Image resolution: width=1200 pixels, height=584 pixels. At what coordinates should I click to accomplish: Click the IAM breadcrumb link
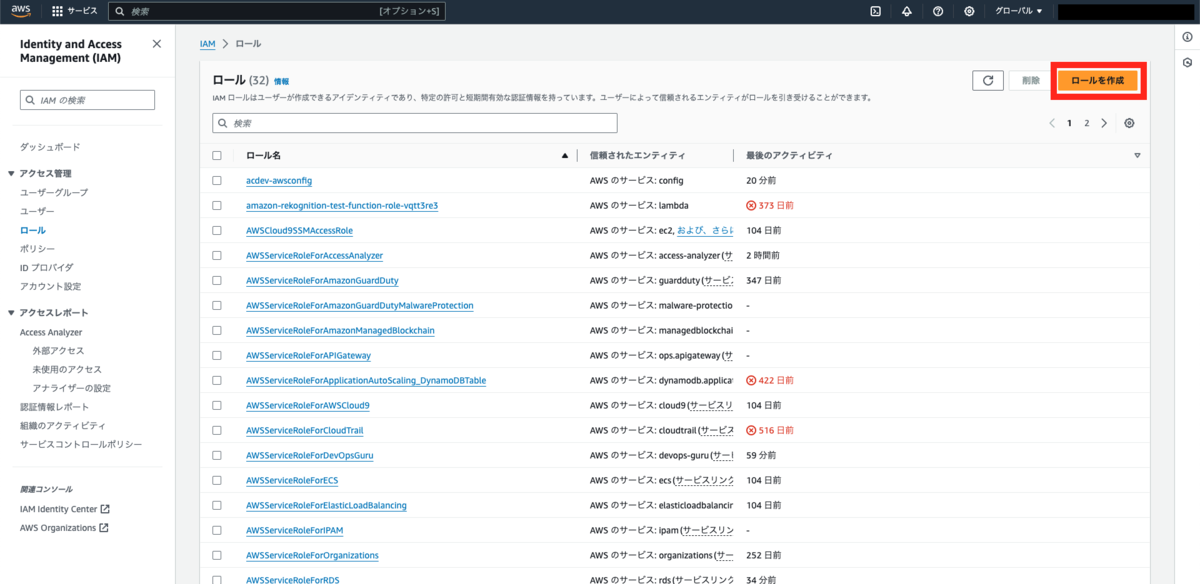tap(208, 44)
